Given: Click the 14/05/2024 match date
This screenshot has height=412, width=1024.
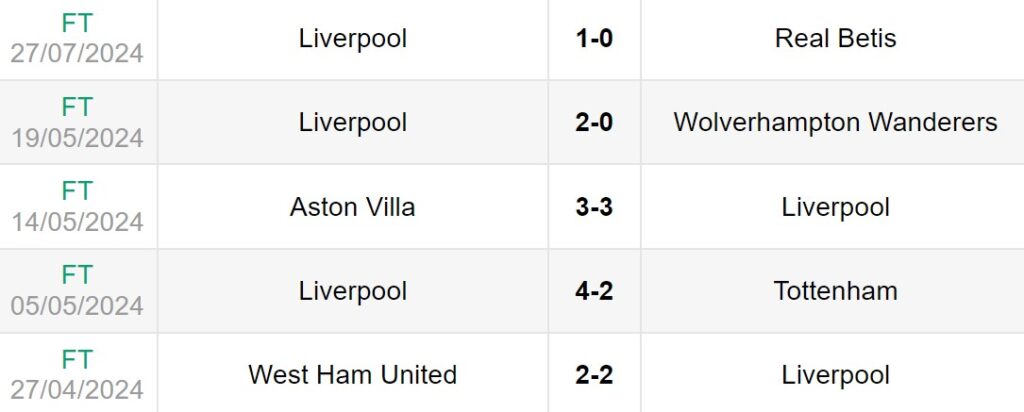Looking at the screenshot, I should pyautogui.click(x=77, y=221).
